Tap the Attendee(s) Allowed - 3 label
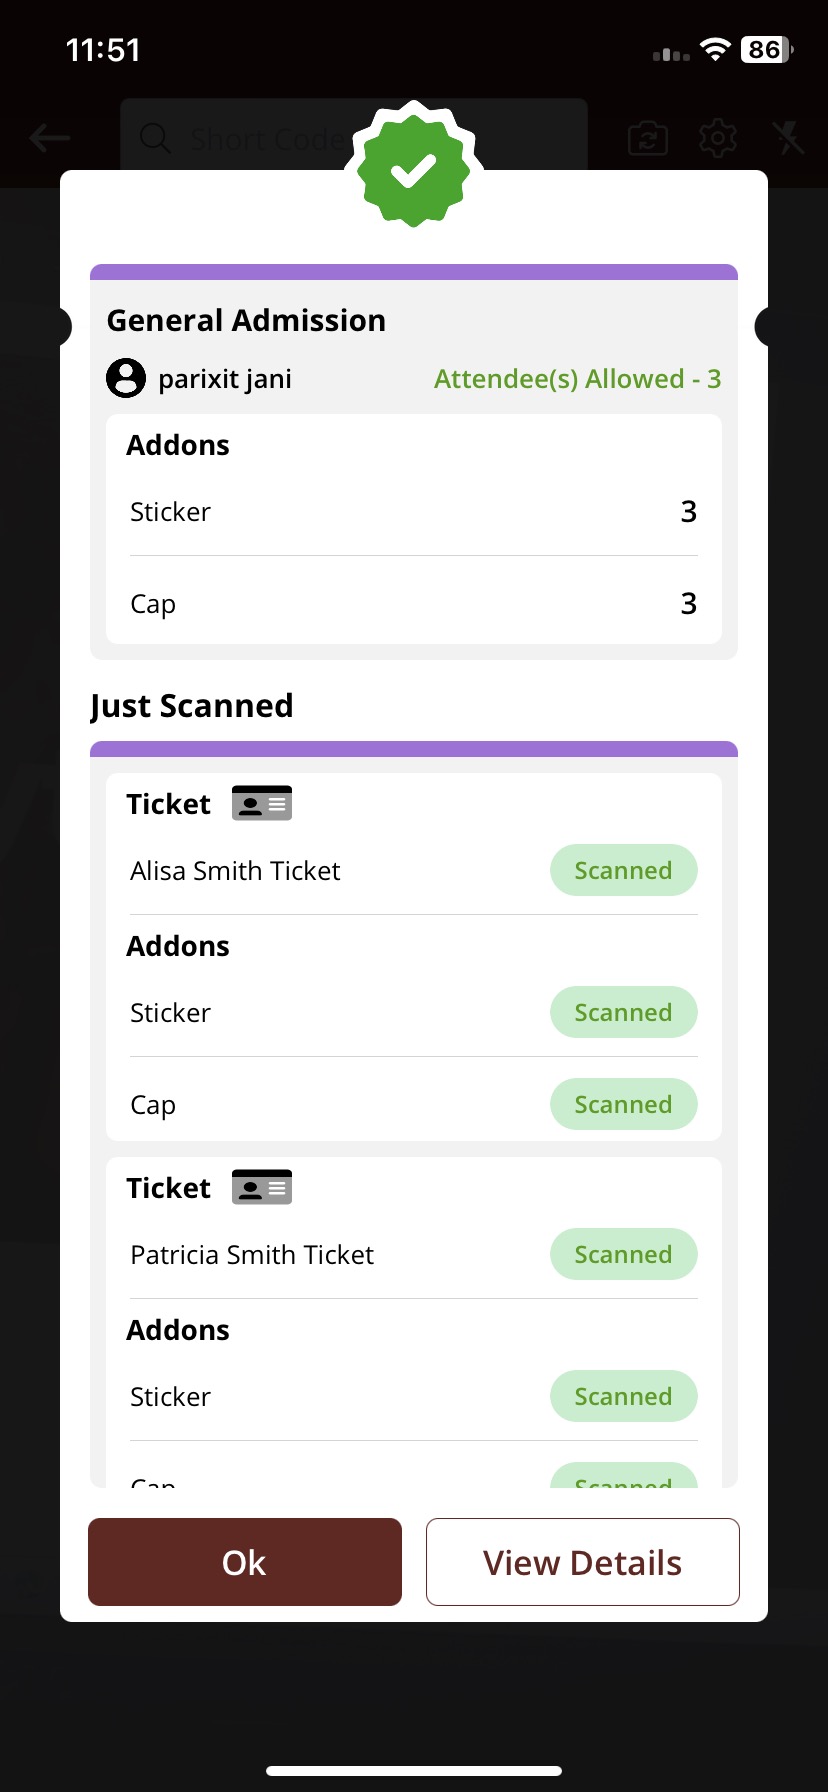This screenshot has width=828, height=1792. [578, 379]
